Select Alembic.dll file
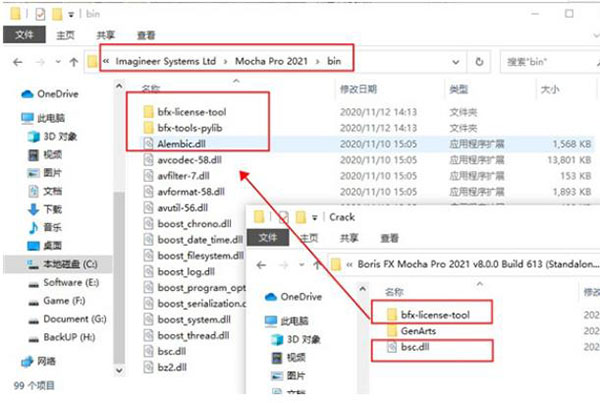Image resolution: width=600 pixels, height=403 pixels. tap(174, 144)
